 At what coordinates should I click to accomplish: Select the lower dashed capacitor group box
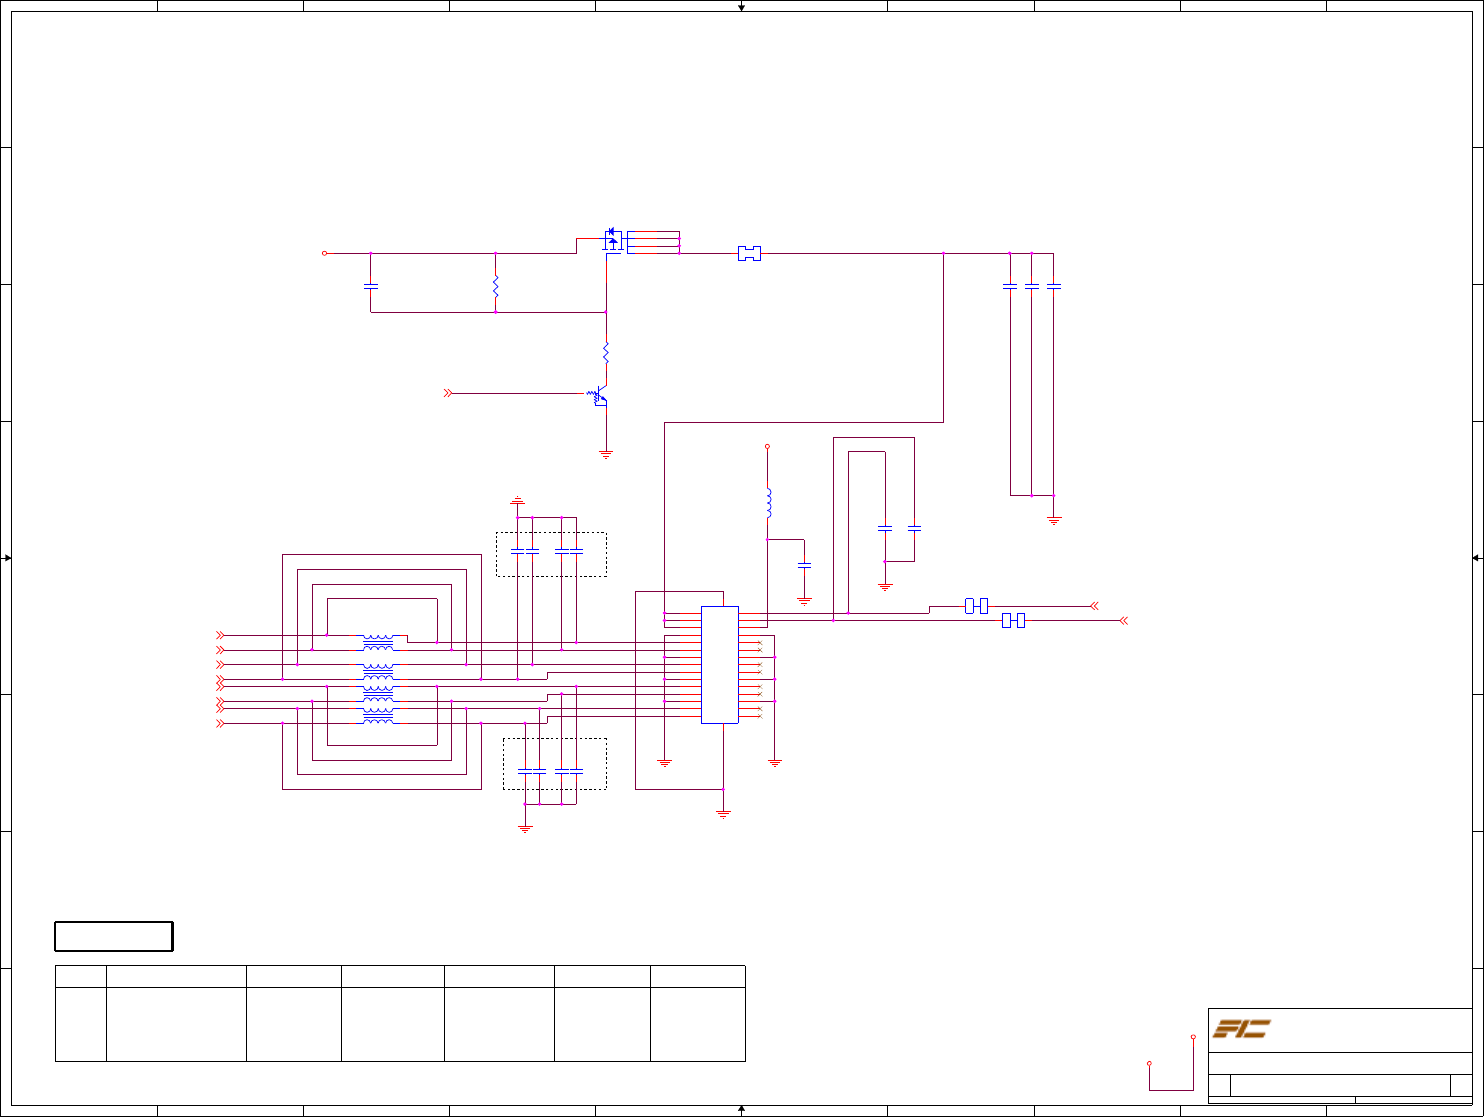555,764
